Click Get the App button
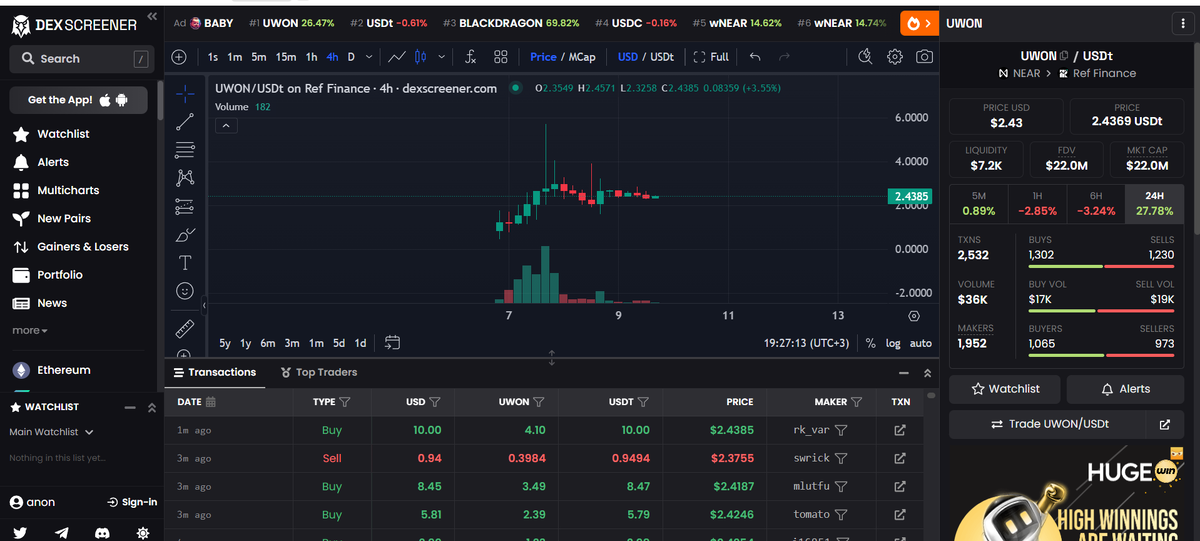The width and height of the screenshot is (1200, 541). pos(78,100)
